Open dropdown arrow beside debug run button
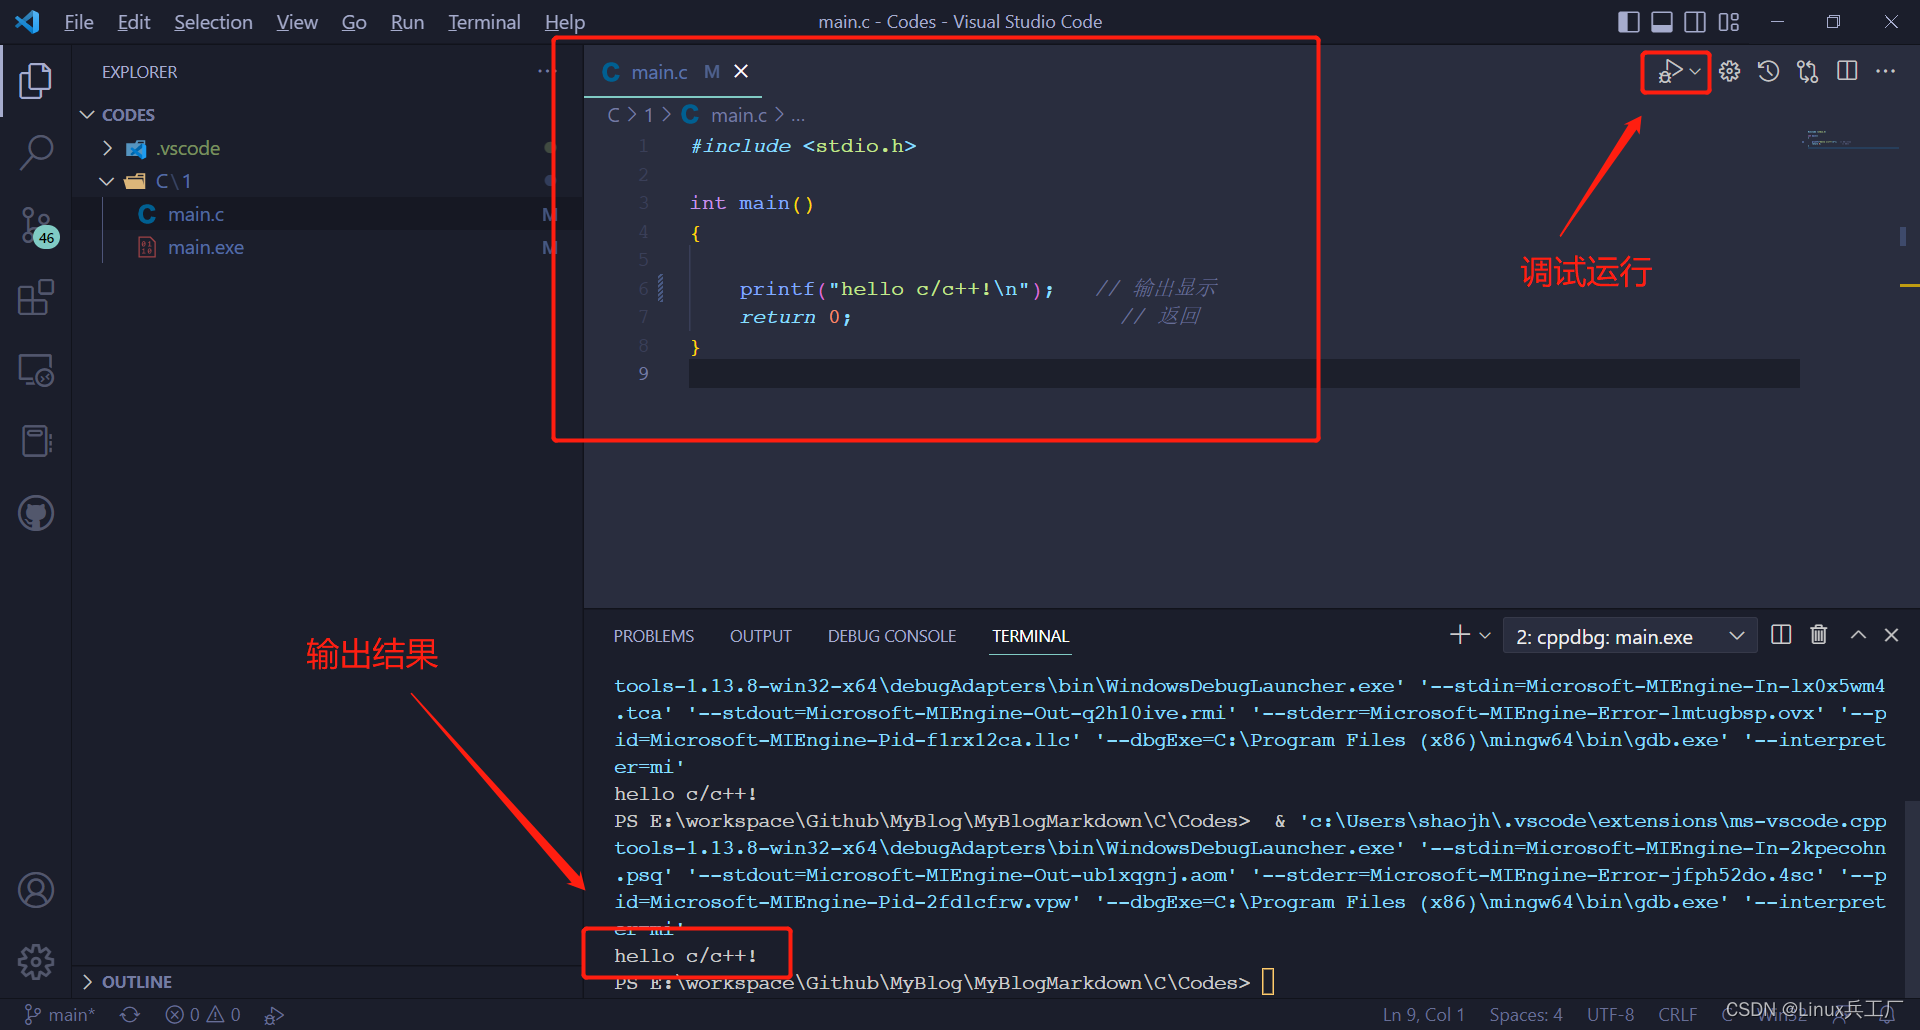Image resolution: width=1920 pixels, height=1030 pixels. point(1695,72)
